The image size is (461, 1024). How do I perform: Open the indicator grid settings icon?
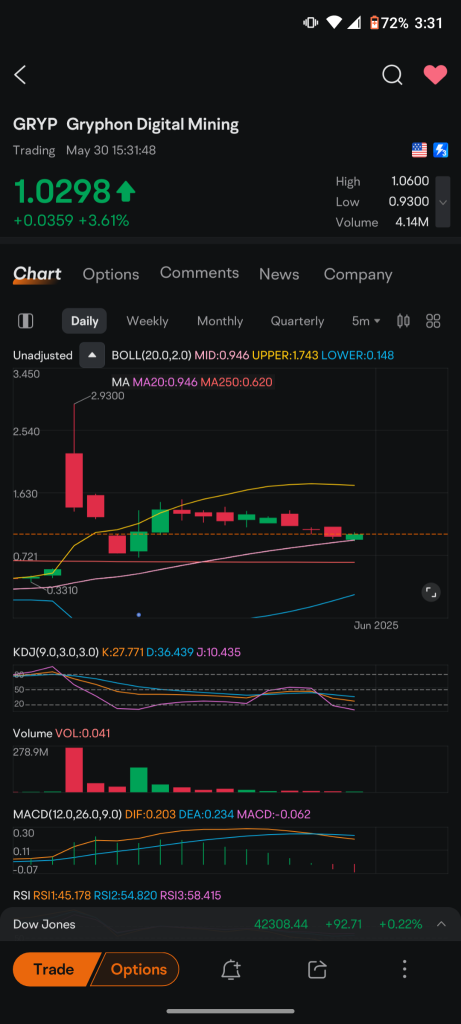[433, 321]
